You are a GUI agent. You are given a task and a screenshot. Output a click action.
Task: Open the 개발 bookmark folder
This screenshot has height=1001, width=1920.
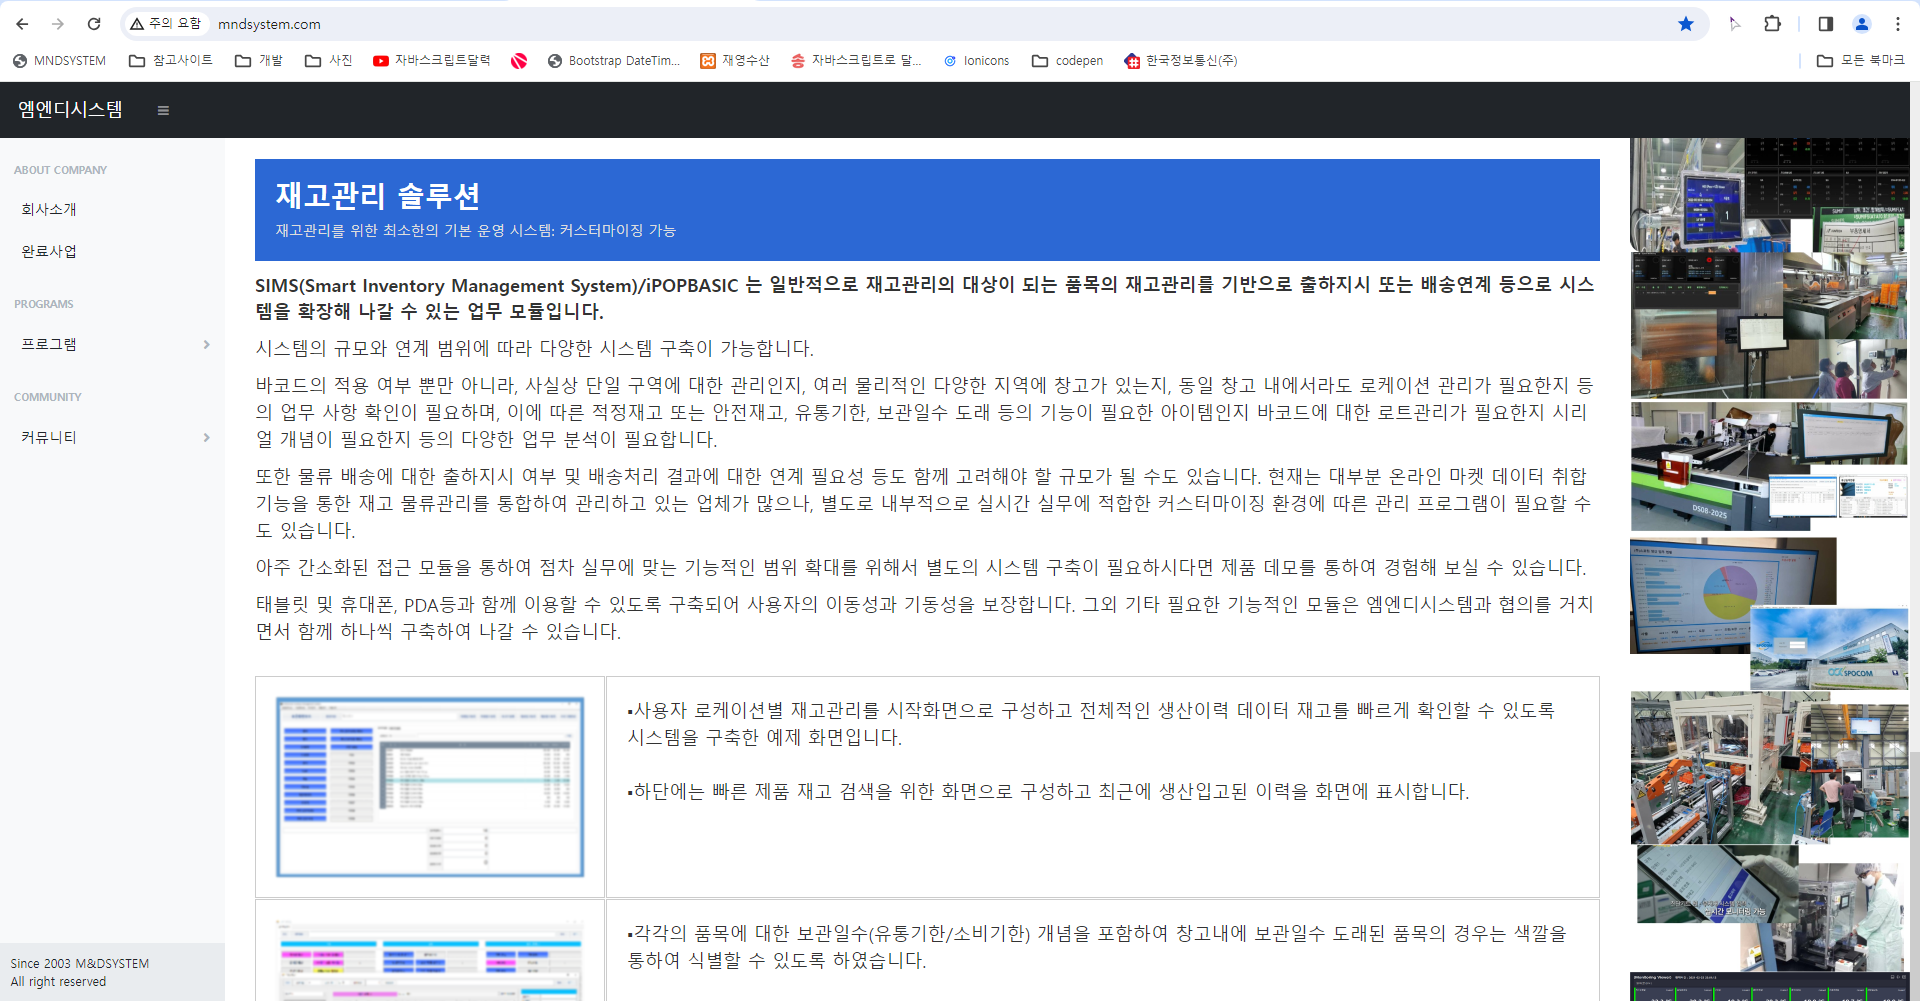point(259,61)
